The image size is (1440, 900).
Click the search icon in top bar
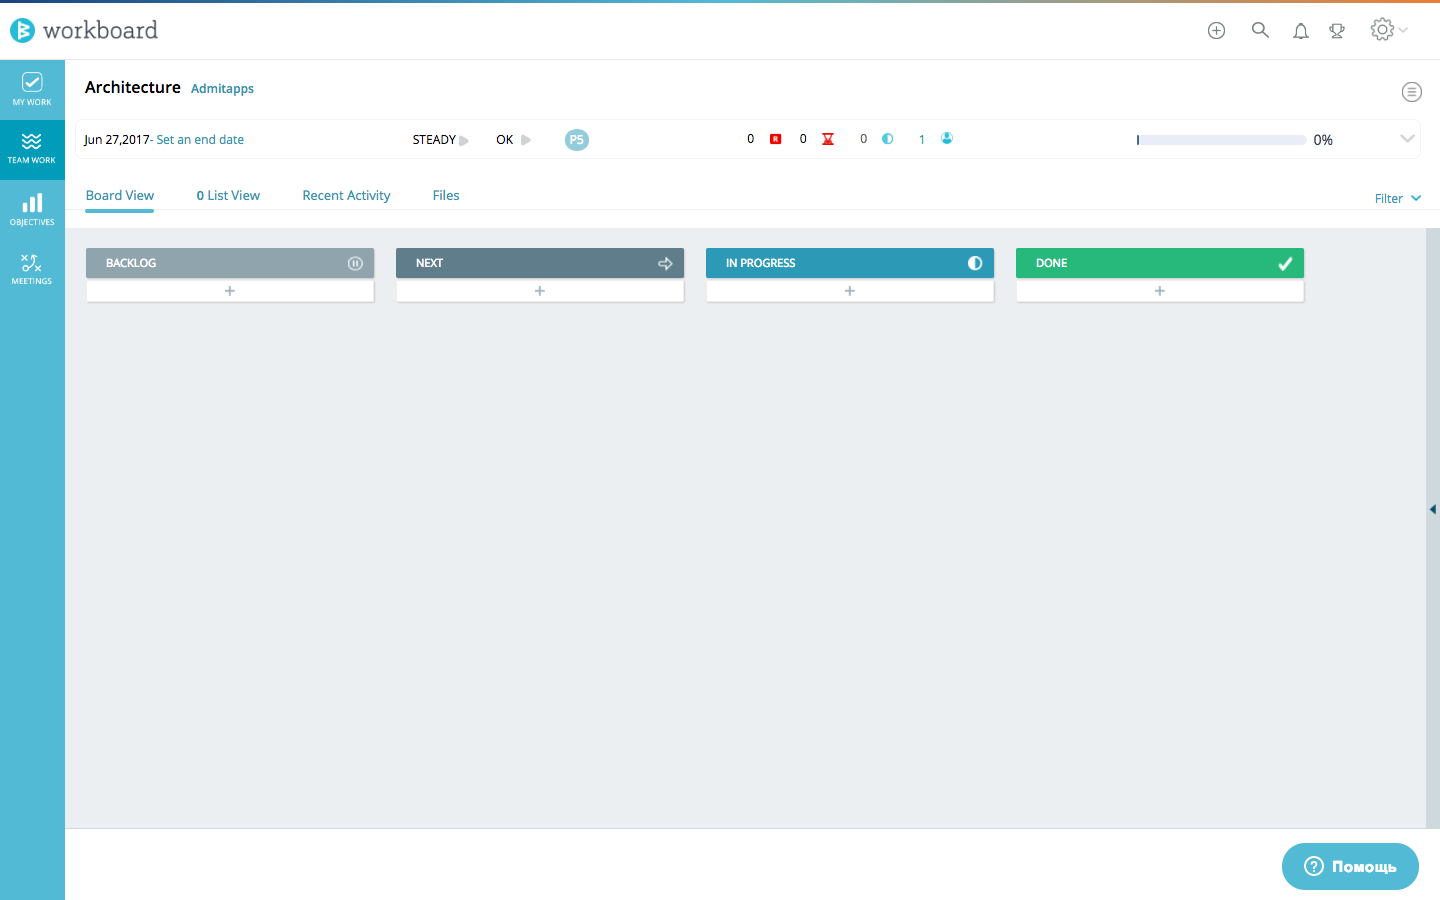coord(1260,30)
